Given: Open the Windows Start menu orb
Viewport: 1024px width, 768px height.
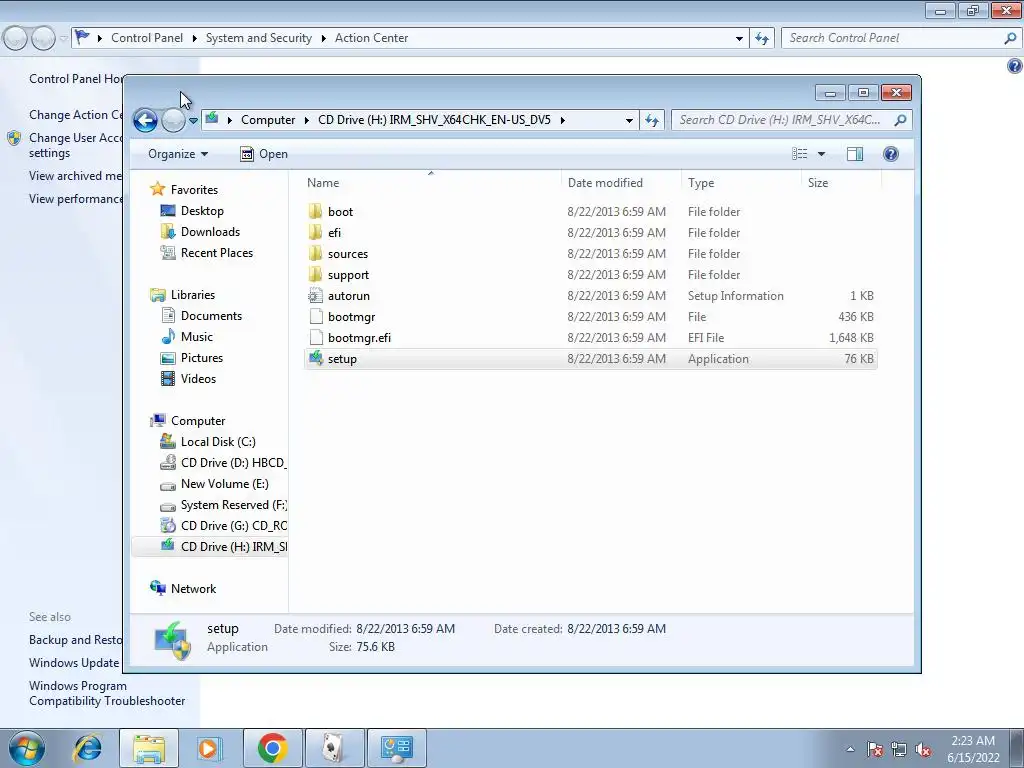Looking at the screenshot, I should click(26, 748).
